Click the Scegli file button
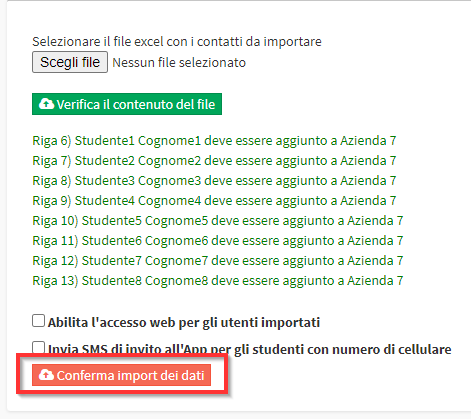This screenshot has width=471, height=419. pyautogui.click(x=70, y=62)
